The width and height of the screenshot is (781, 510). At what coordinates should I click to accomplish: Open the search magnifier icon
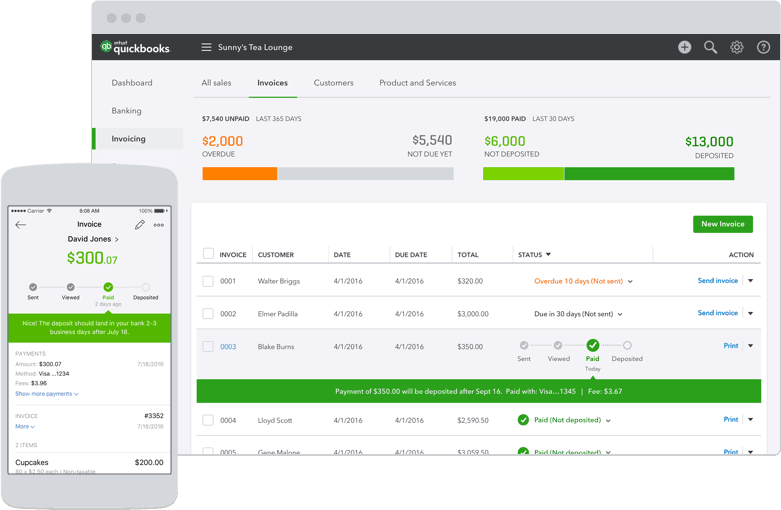click(710, 47)
